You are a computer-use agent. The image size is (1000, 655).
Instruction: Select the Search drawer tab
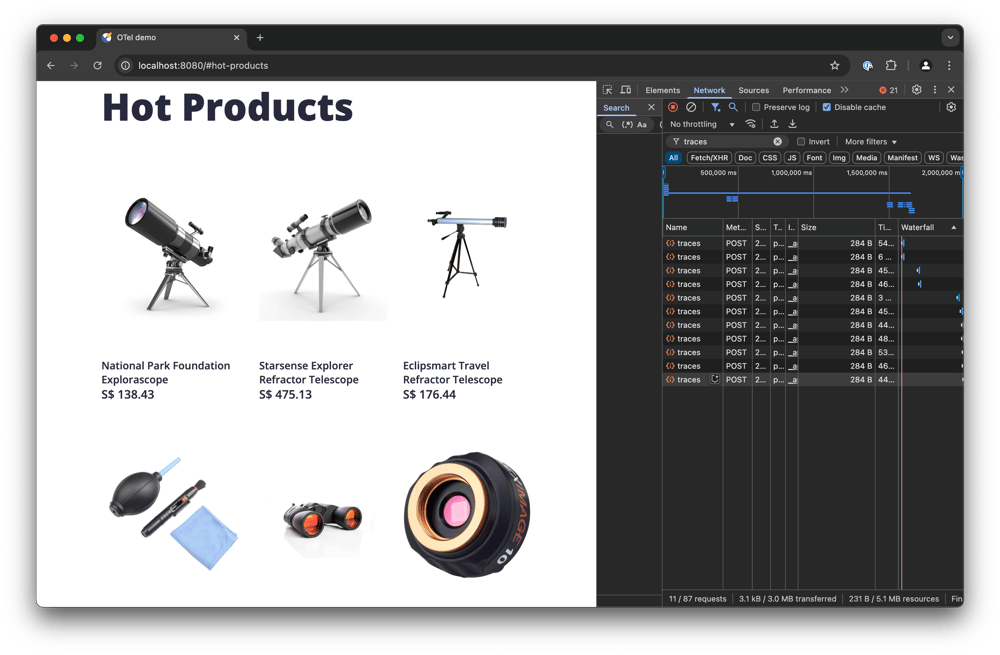tap(616, 107)
